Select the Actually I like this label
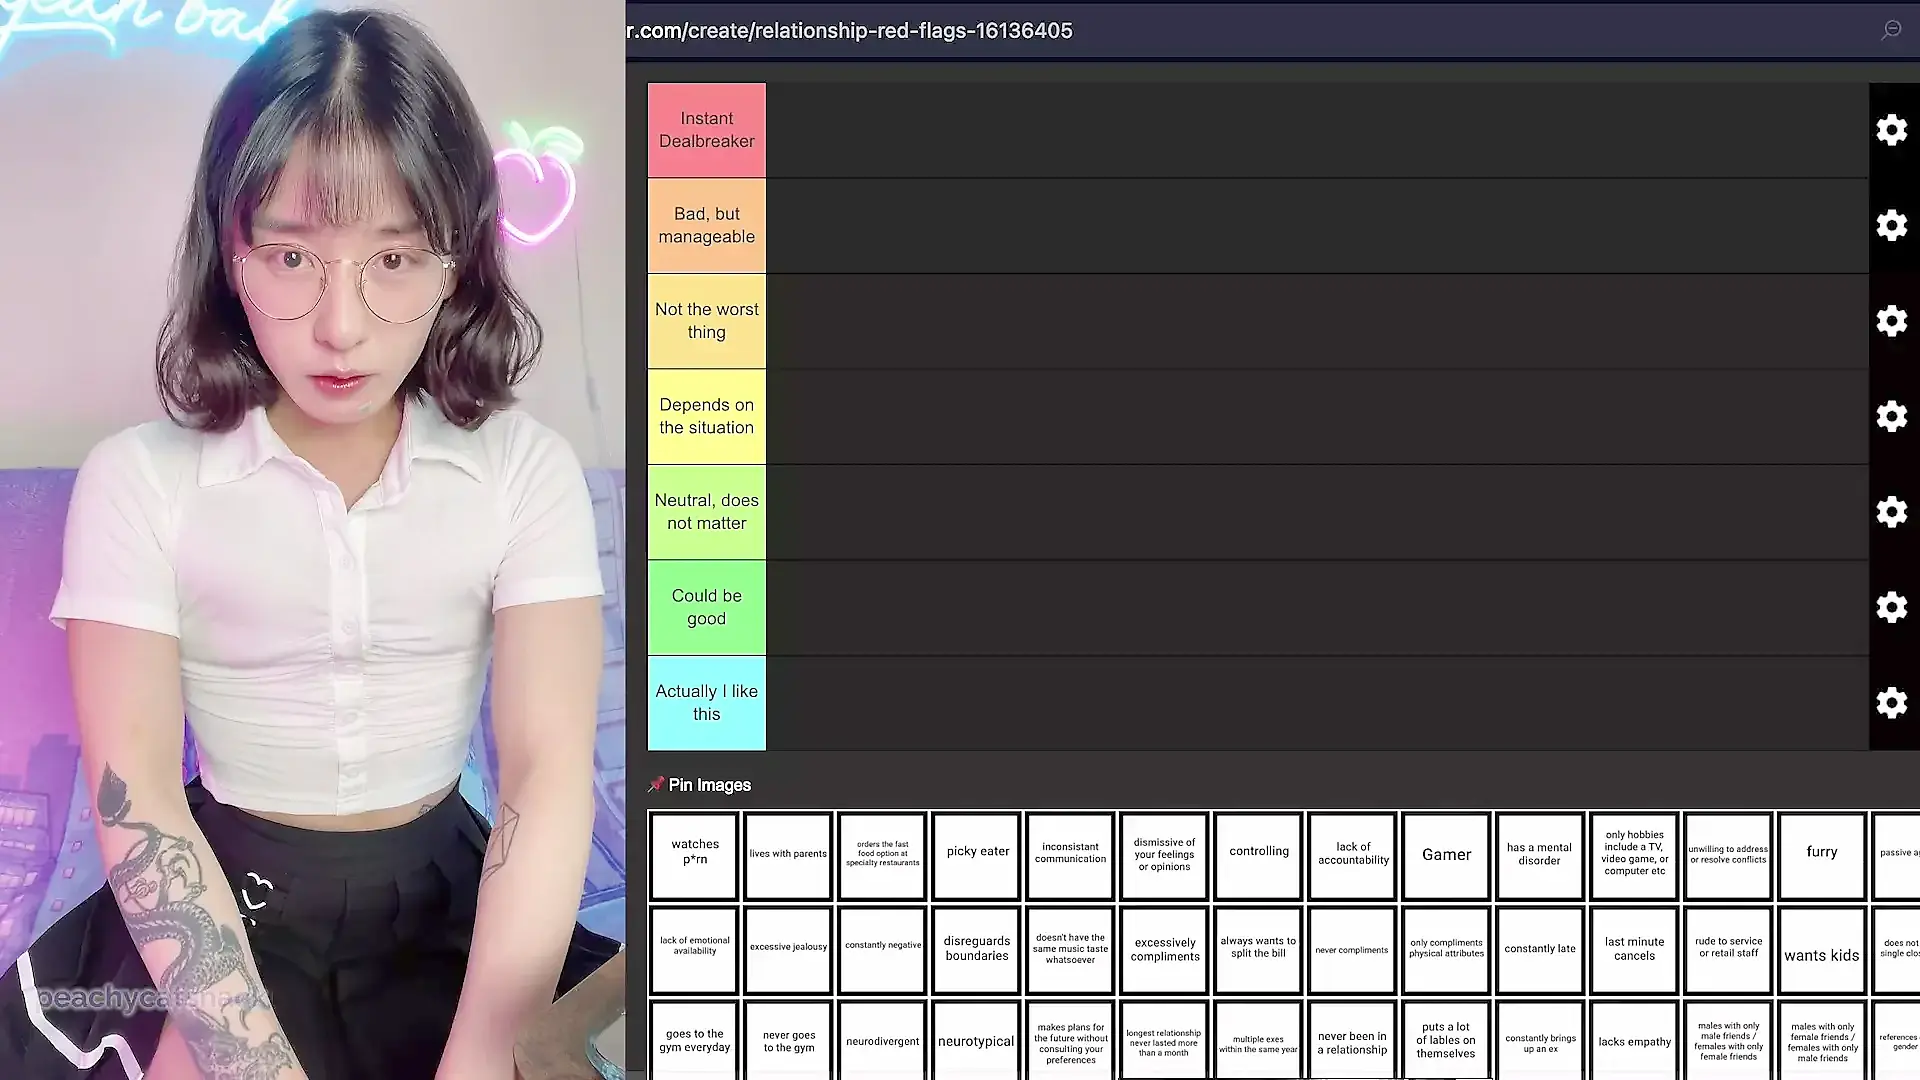Viewport: 1920px width, 1080px height. (707, 703)
